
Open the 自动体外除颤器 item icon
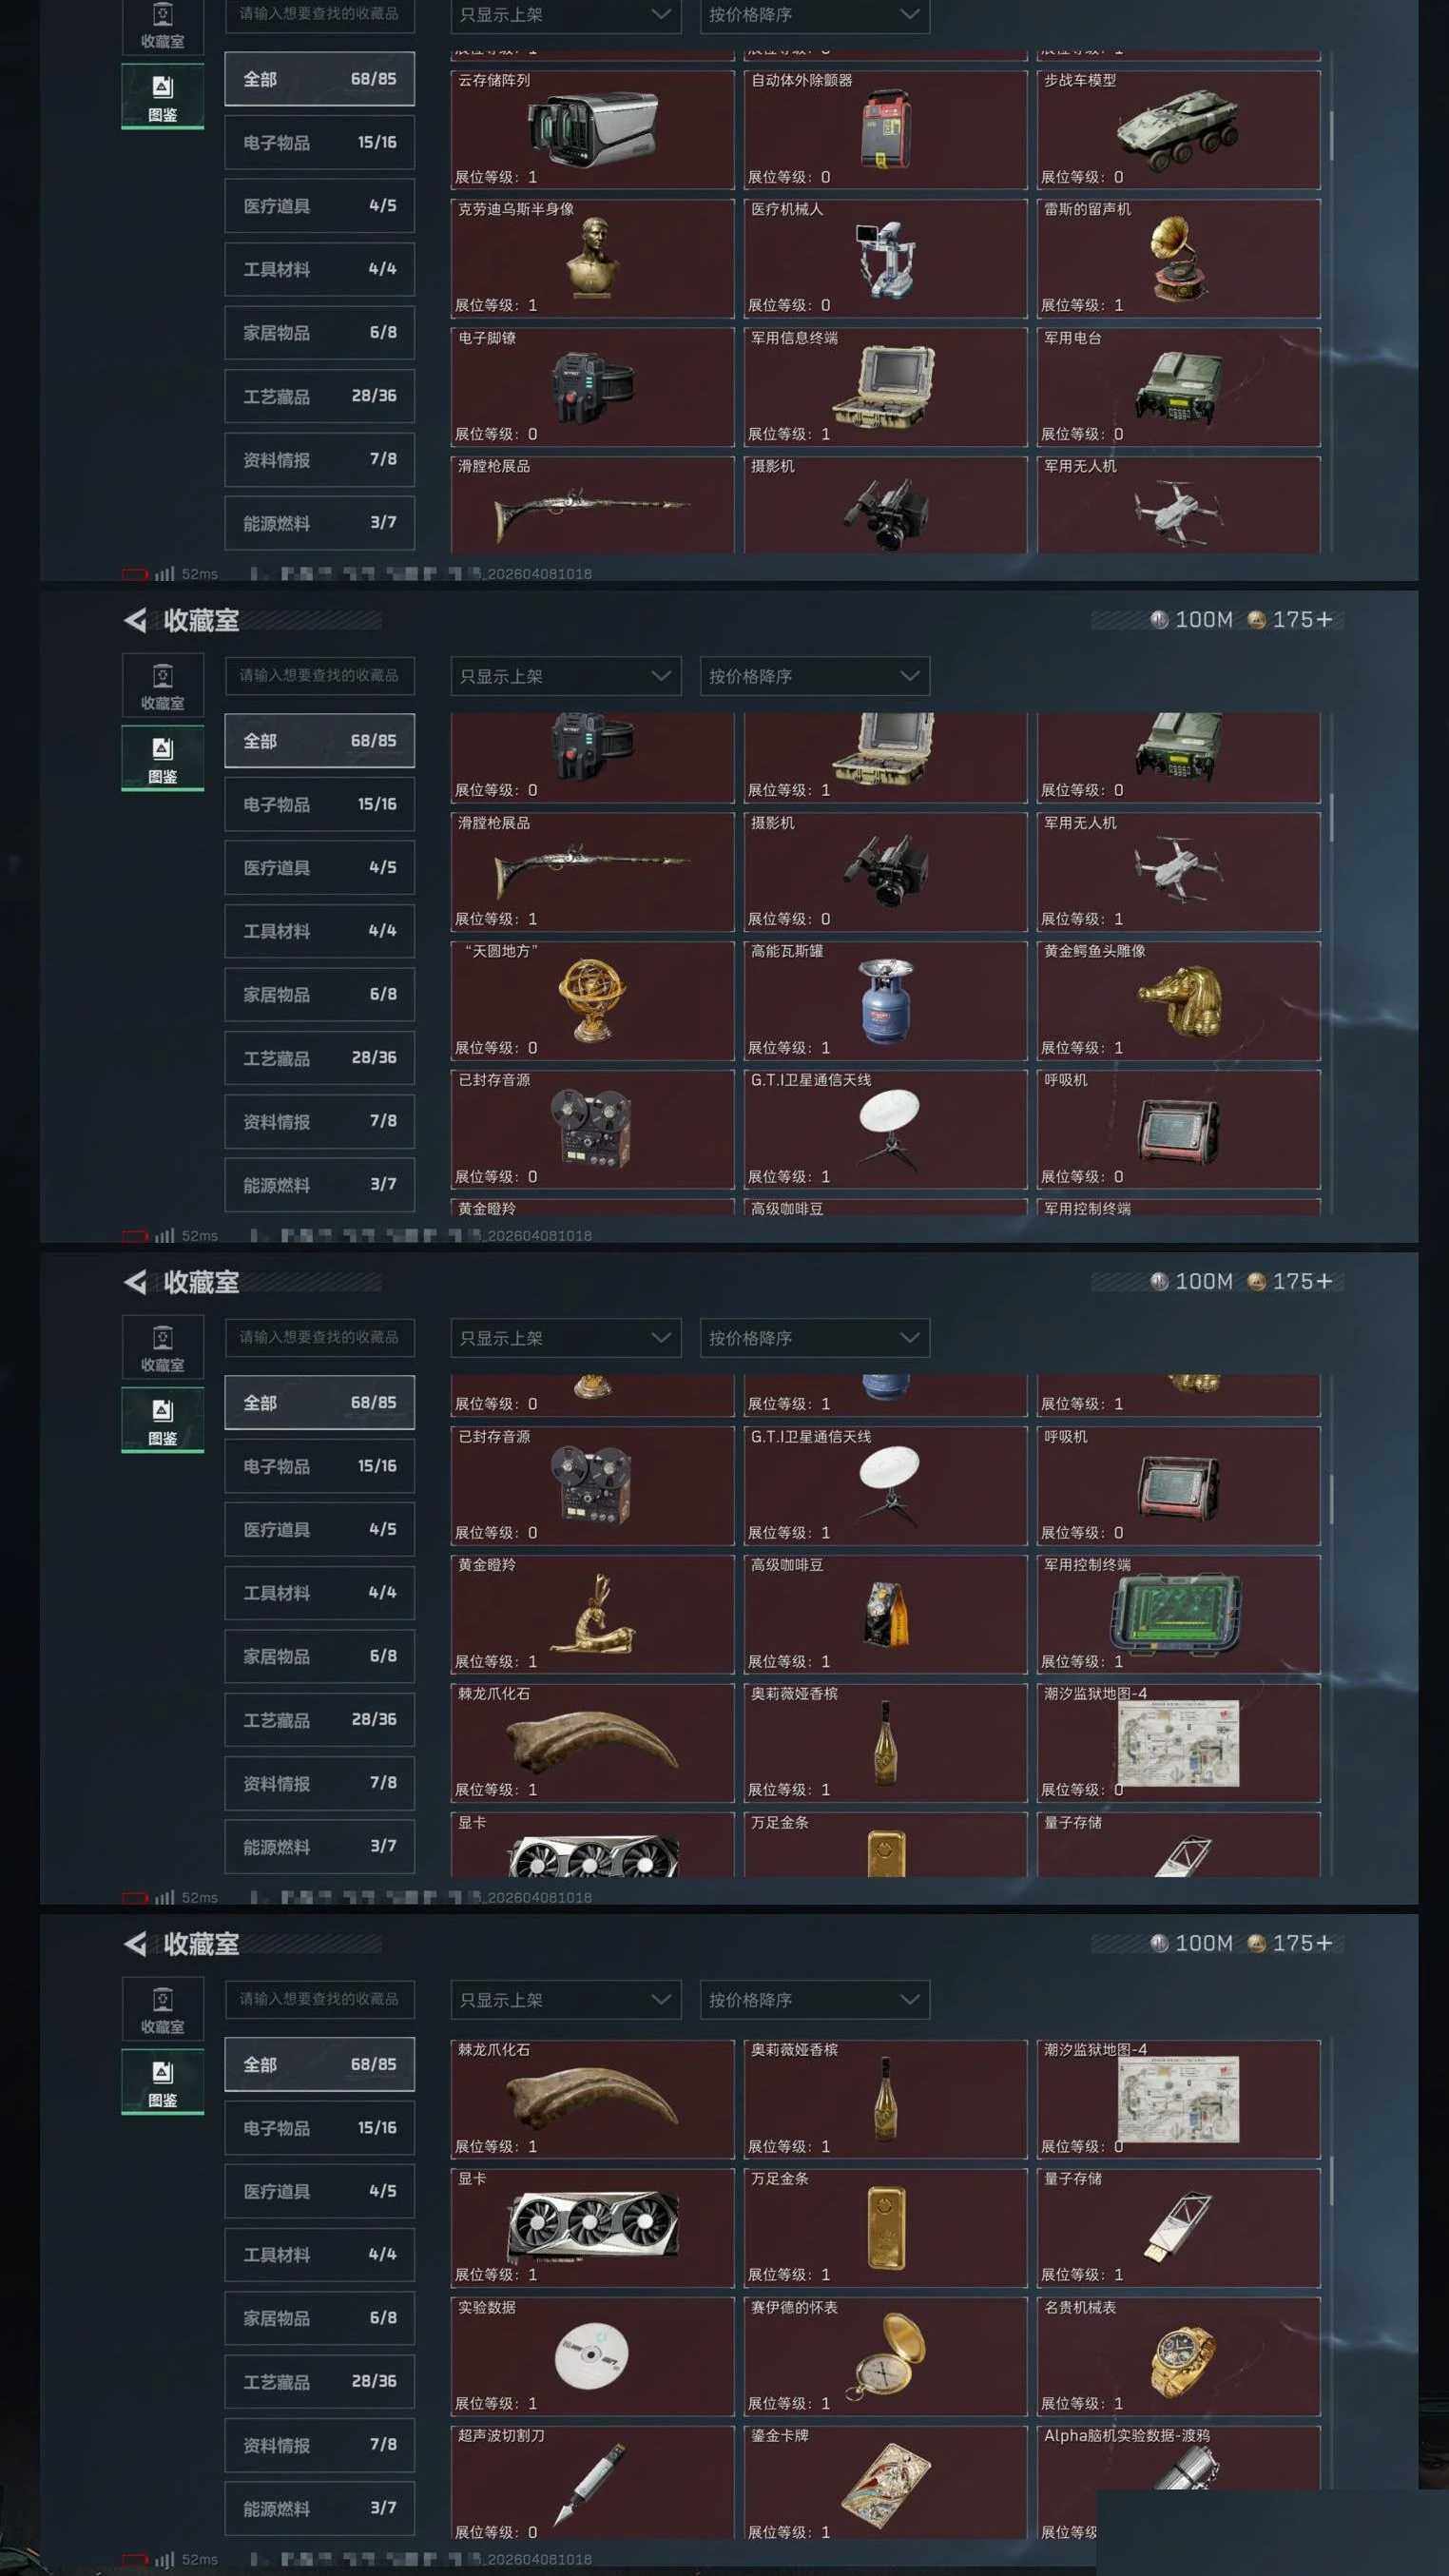[884, 130]
